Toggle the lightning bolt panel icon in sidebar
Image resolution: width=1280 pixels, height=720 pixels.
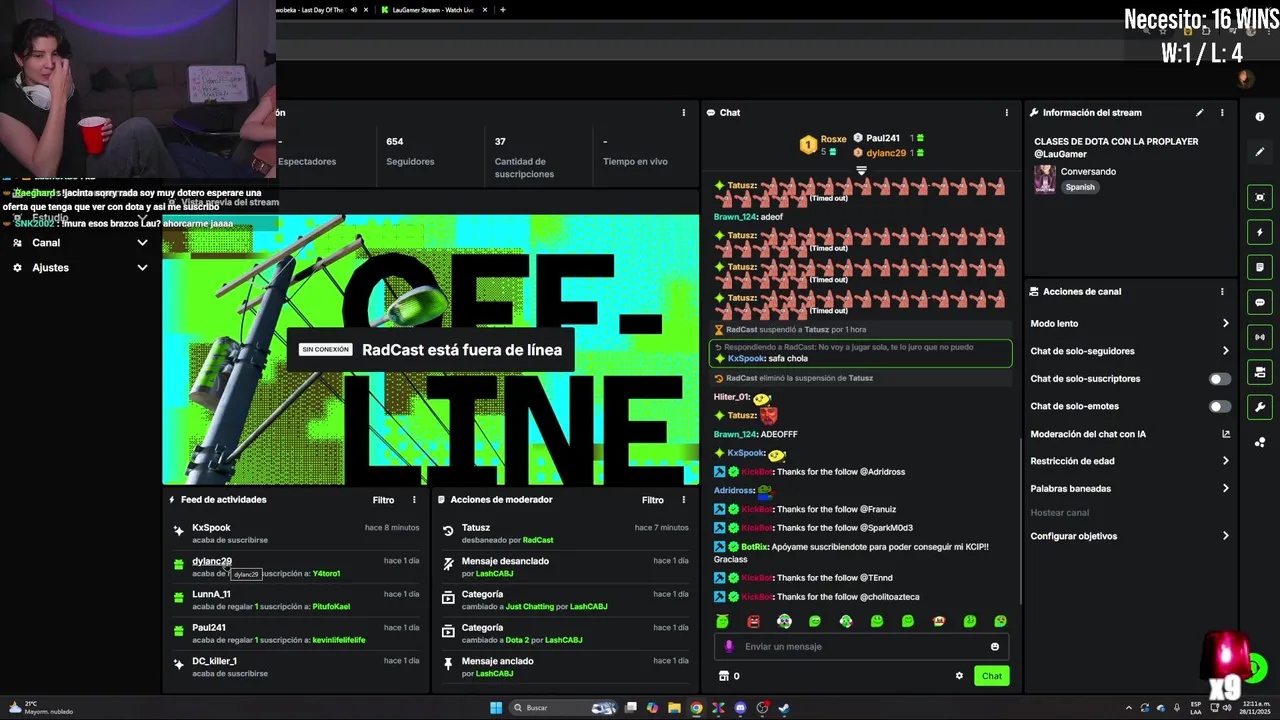(x=1260, y=232)
